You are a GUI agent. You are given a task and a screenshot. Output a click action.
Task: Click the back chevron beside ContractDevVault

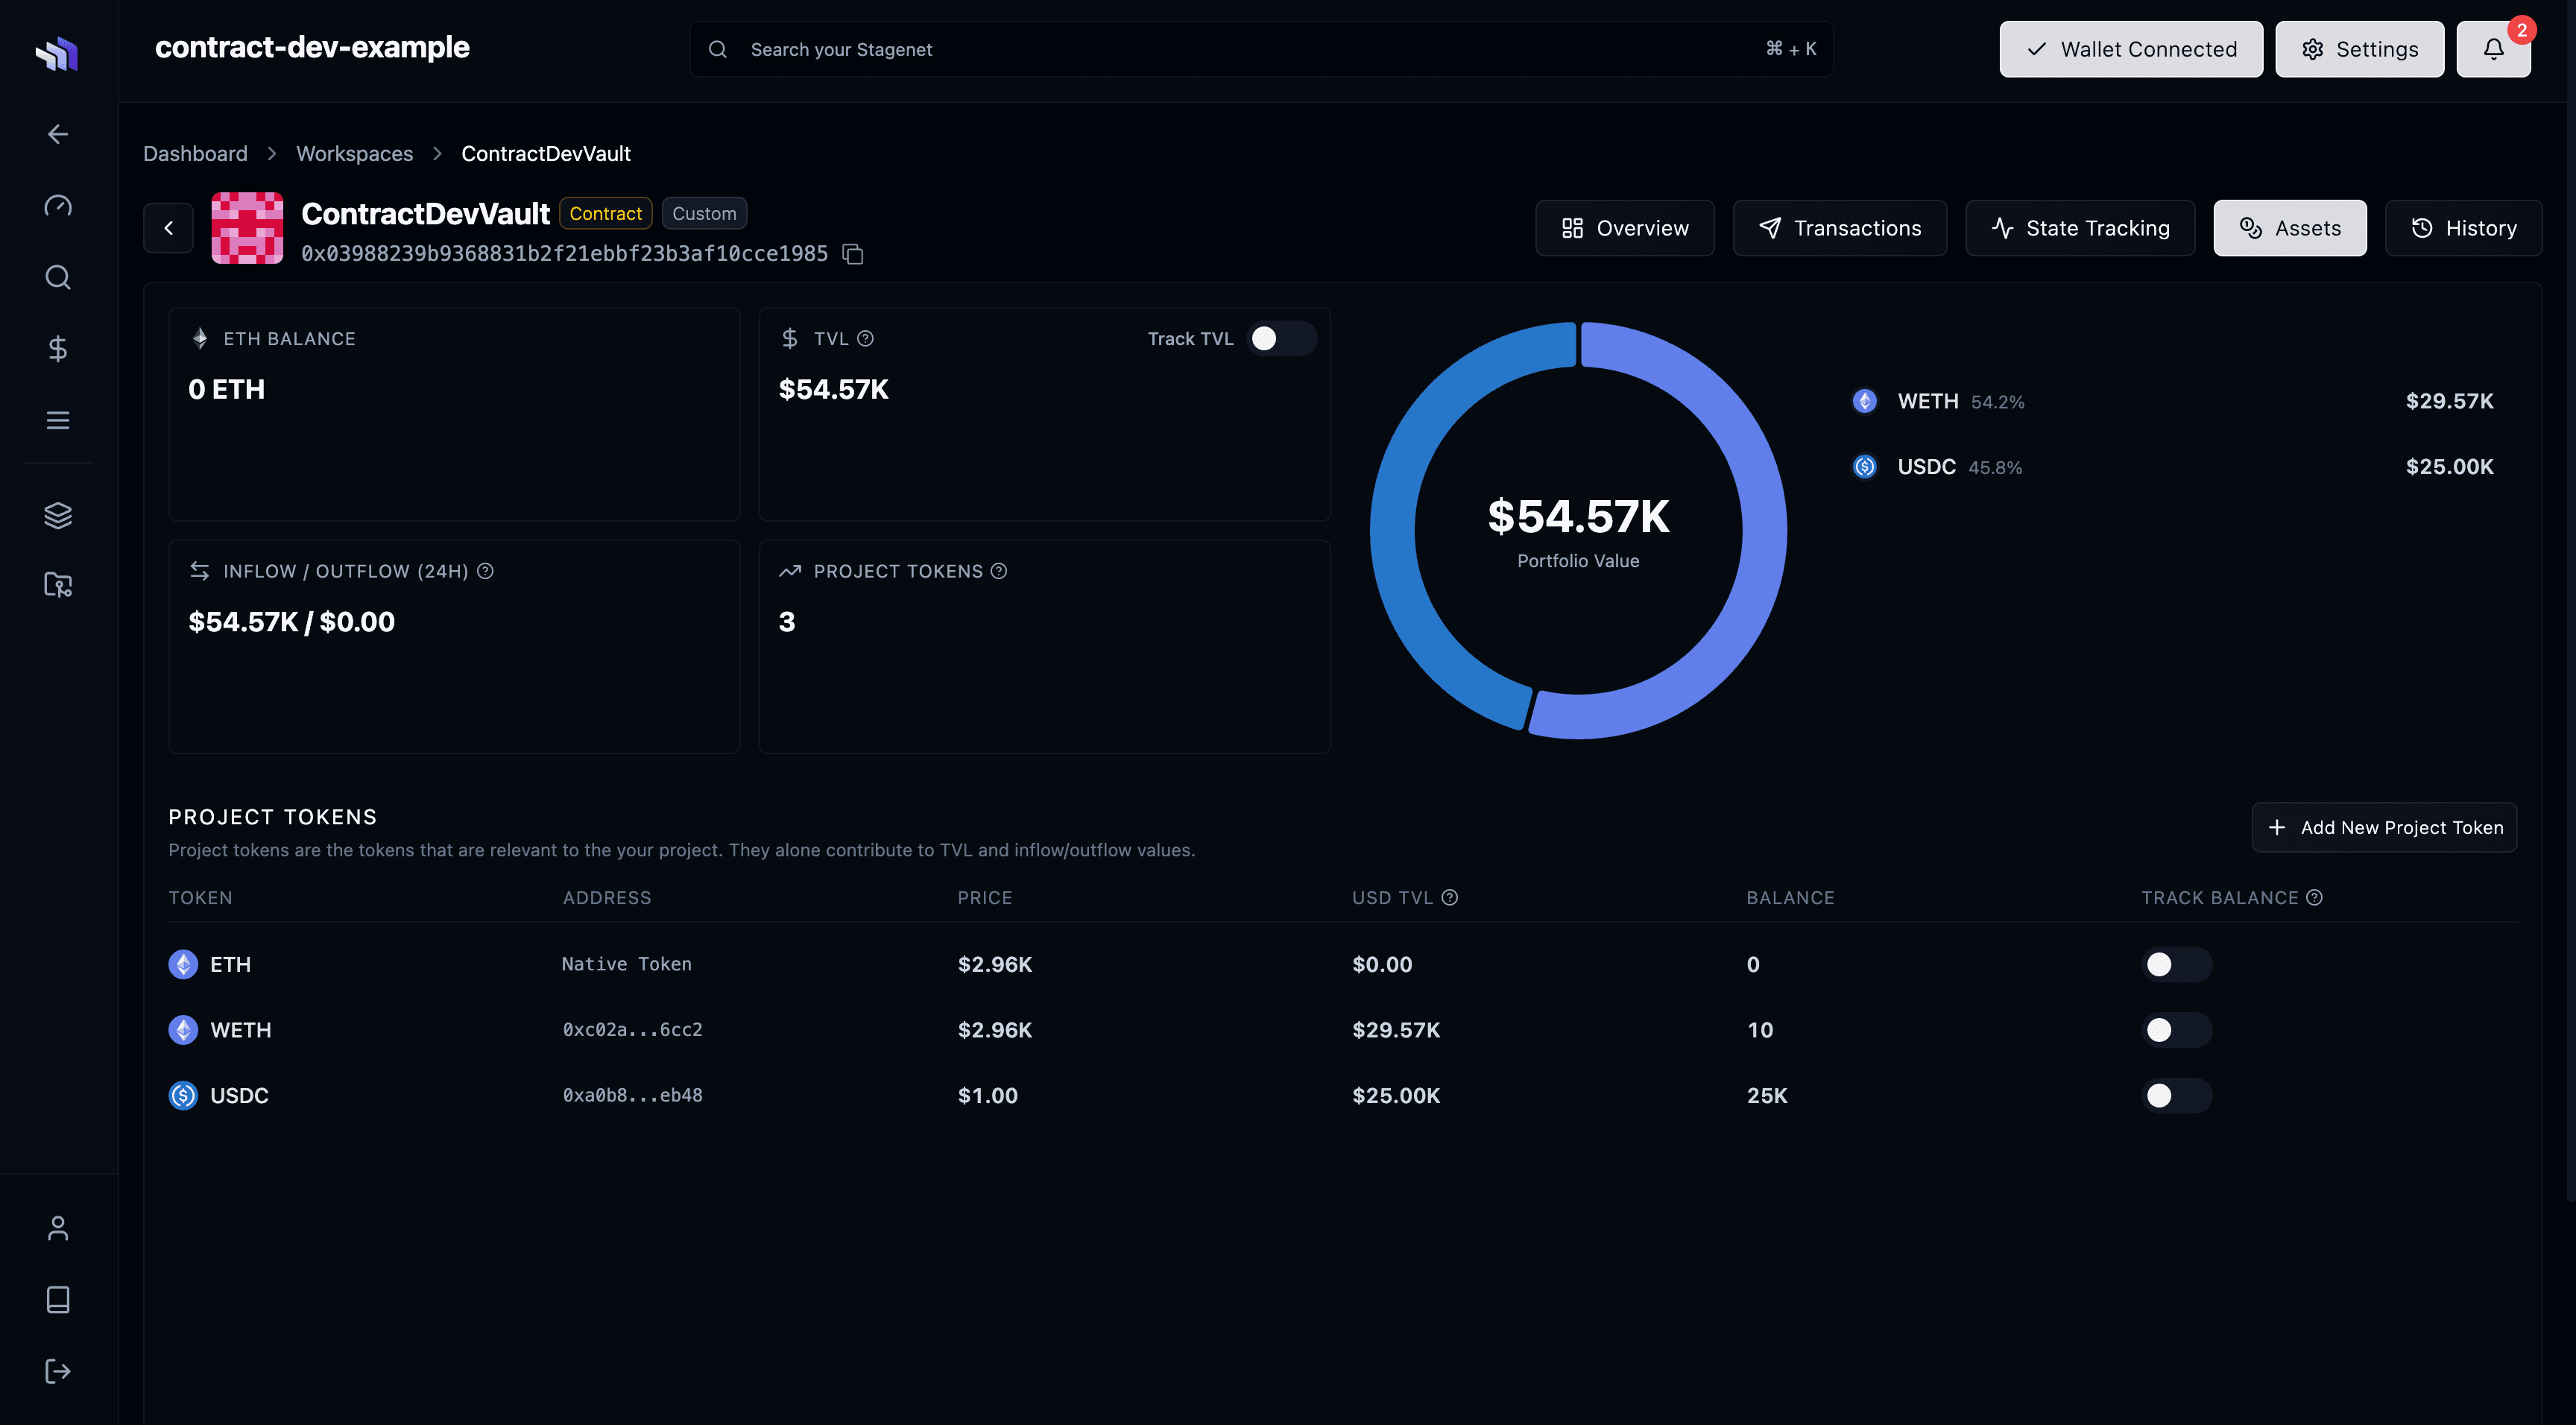coord(168,228)
